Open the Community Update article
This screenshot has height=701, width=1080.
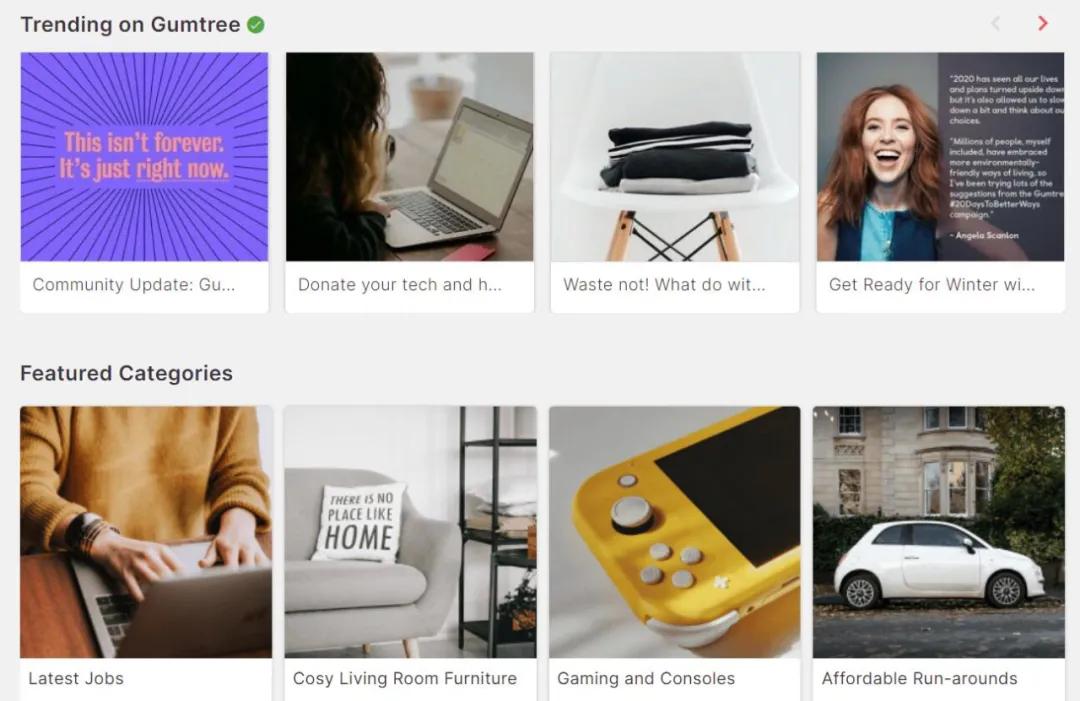point(134,284)
